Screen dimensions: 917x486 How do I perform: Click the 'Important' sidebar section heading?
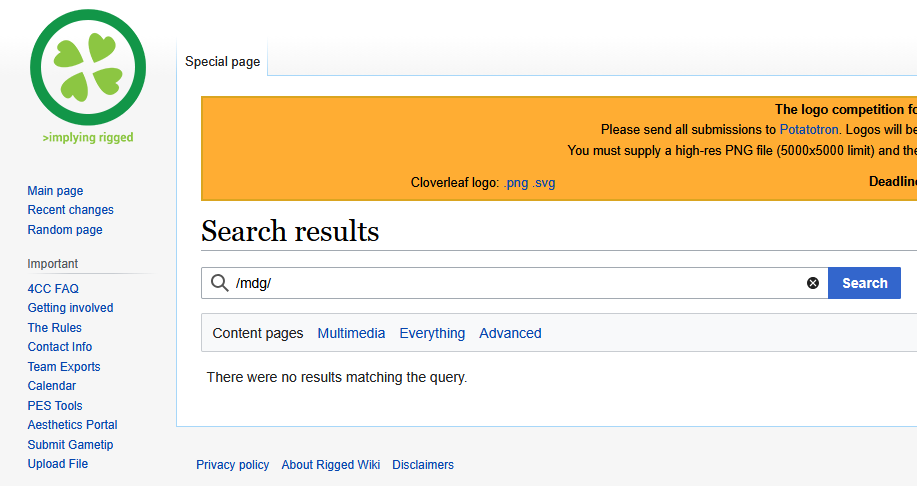click(x=53, y=264)
